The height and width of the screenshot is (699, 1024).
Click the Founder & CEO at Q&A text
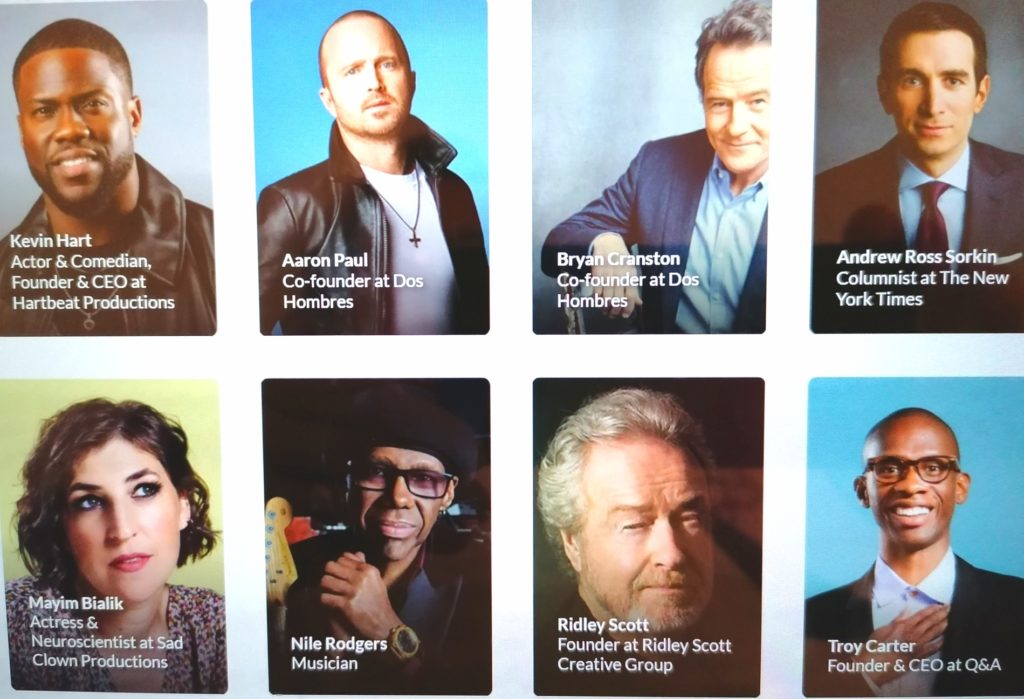coord(914,666)
